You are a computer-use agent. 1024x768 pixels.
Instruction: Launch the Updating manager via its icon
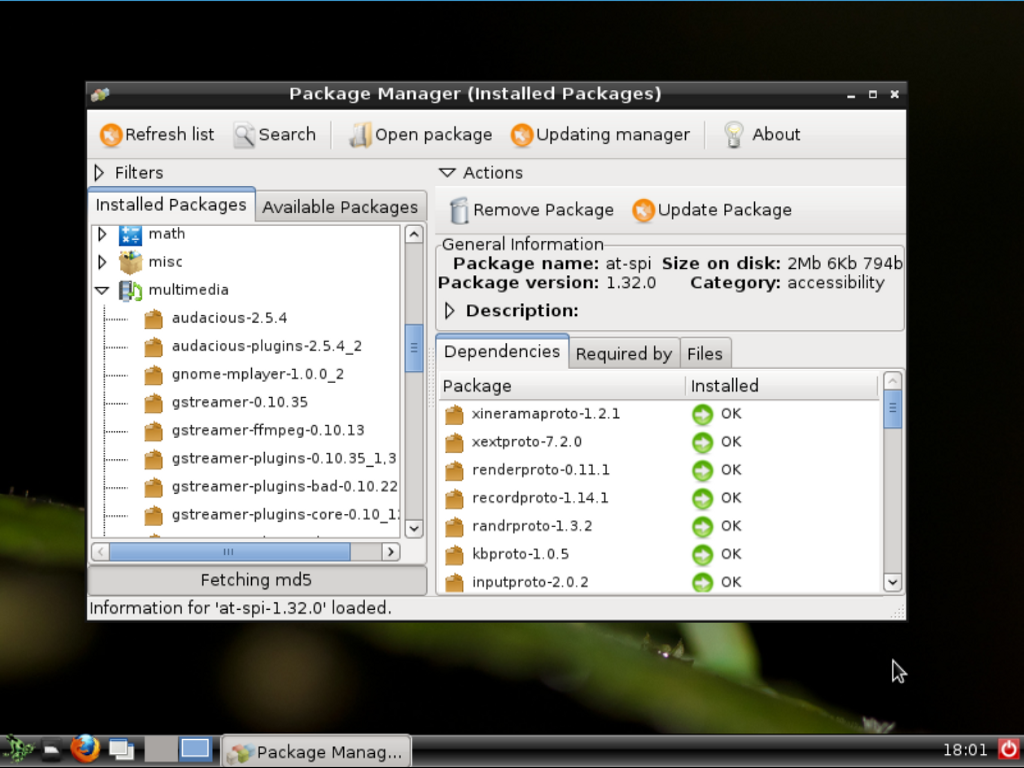[522, 135]
